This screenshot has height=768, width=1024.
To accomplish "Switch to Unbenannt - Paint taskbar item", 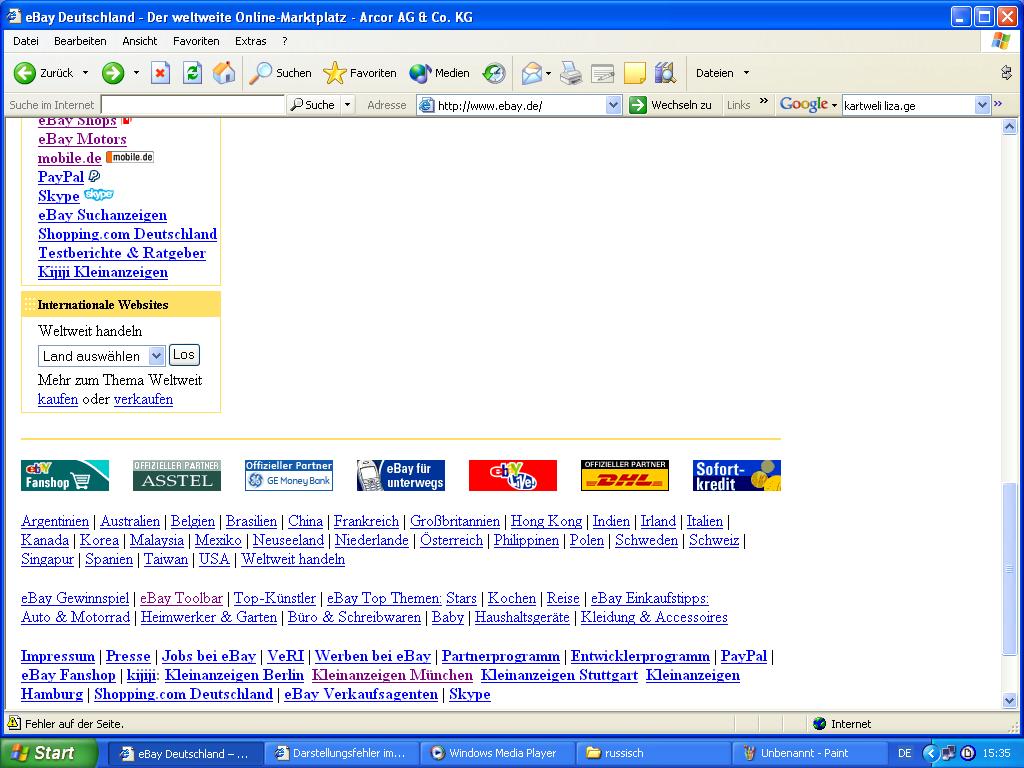I will pos(808,753).
